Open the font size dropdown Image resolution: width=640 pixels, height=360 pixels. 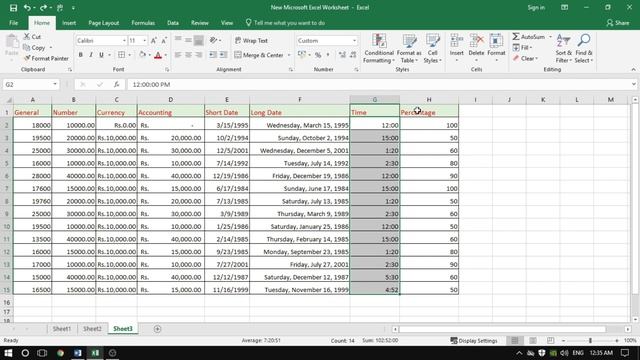144,41
